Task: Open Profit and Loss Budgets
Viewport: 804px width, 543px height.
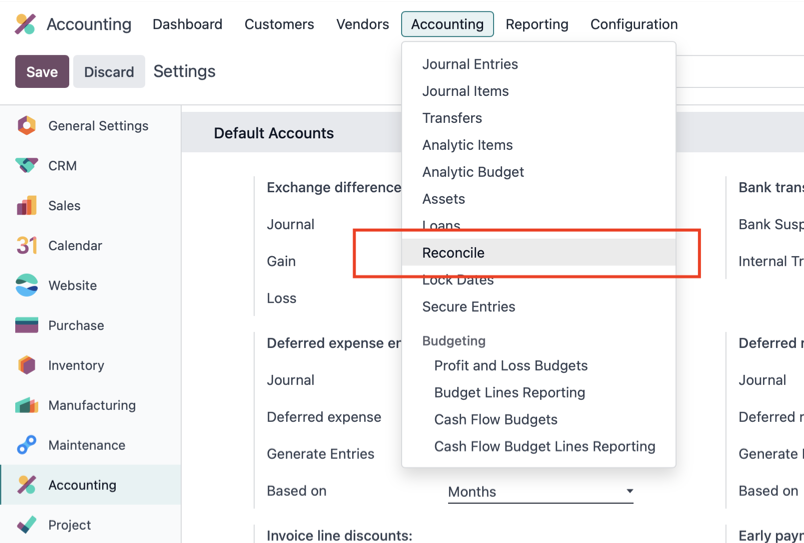Action: (539, 366)
